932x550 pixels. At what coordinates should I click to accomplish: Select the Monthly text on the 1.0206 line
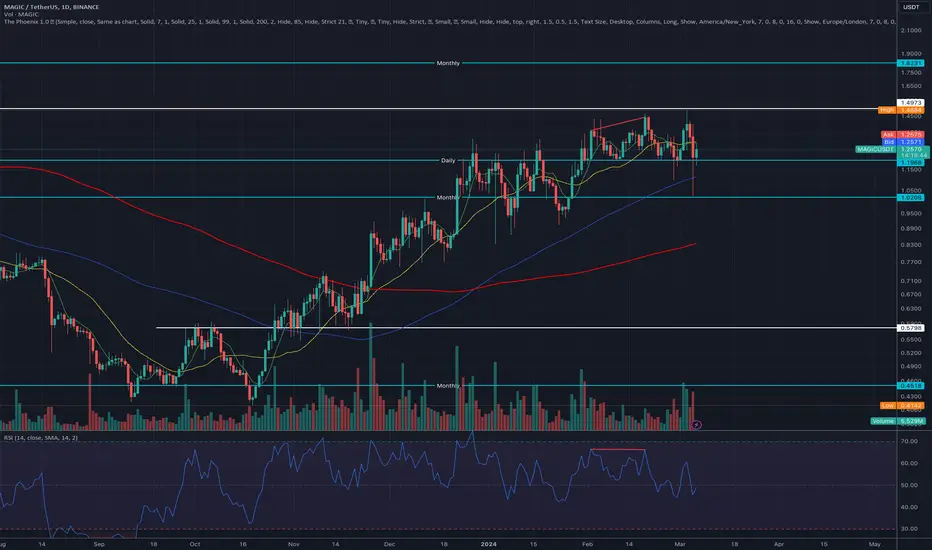(x=448, y=197)
